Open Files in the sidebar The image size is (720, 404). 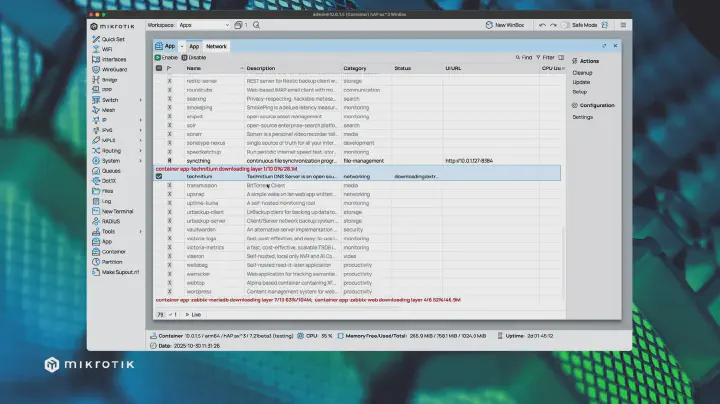coord(103,191)
